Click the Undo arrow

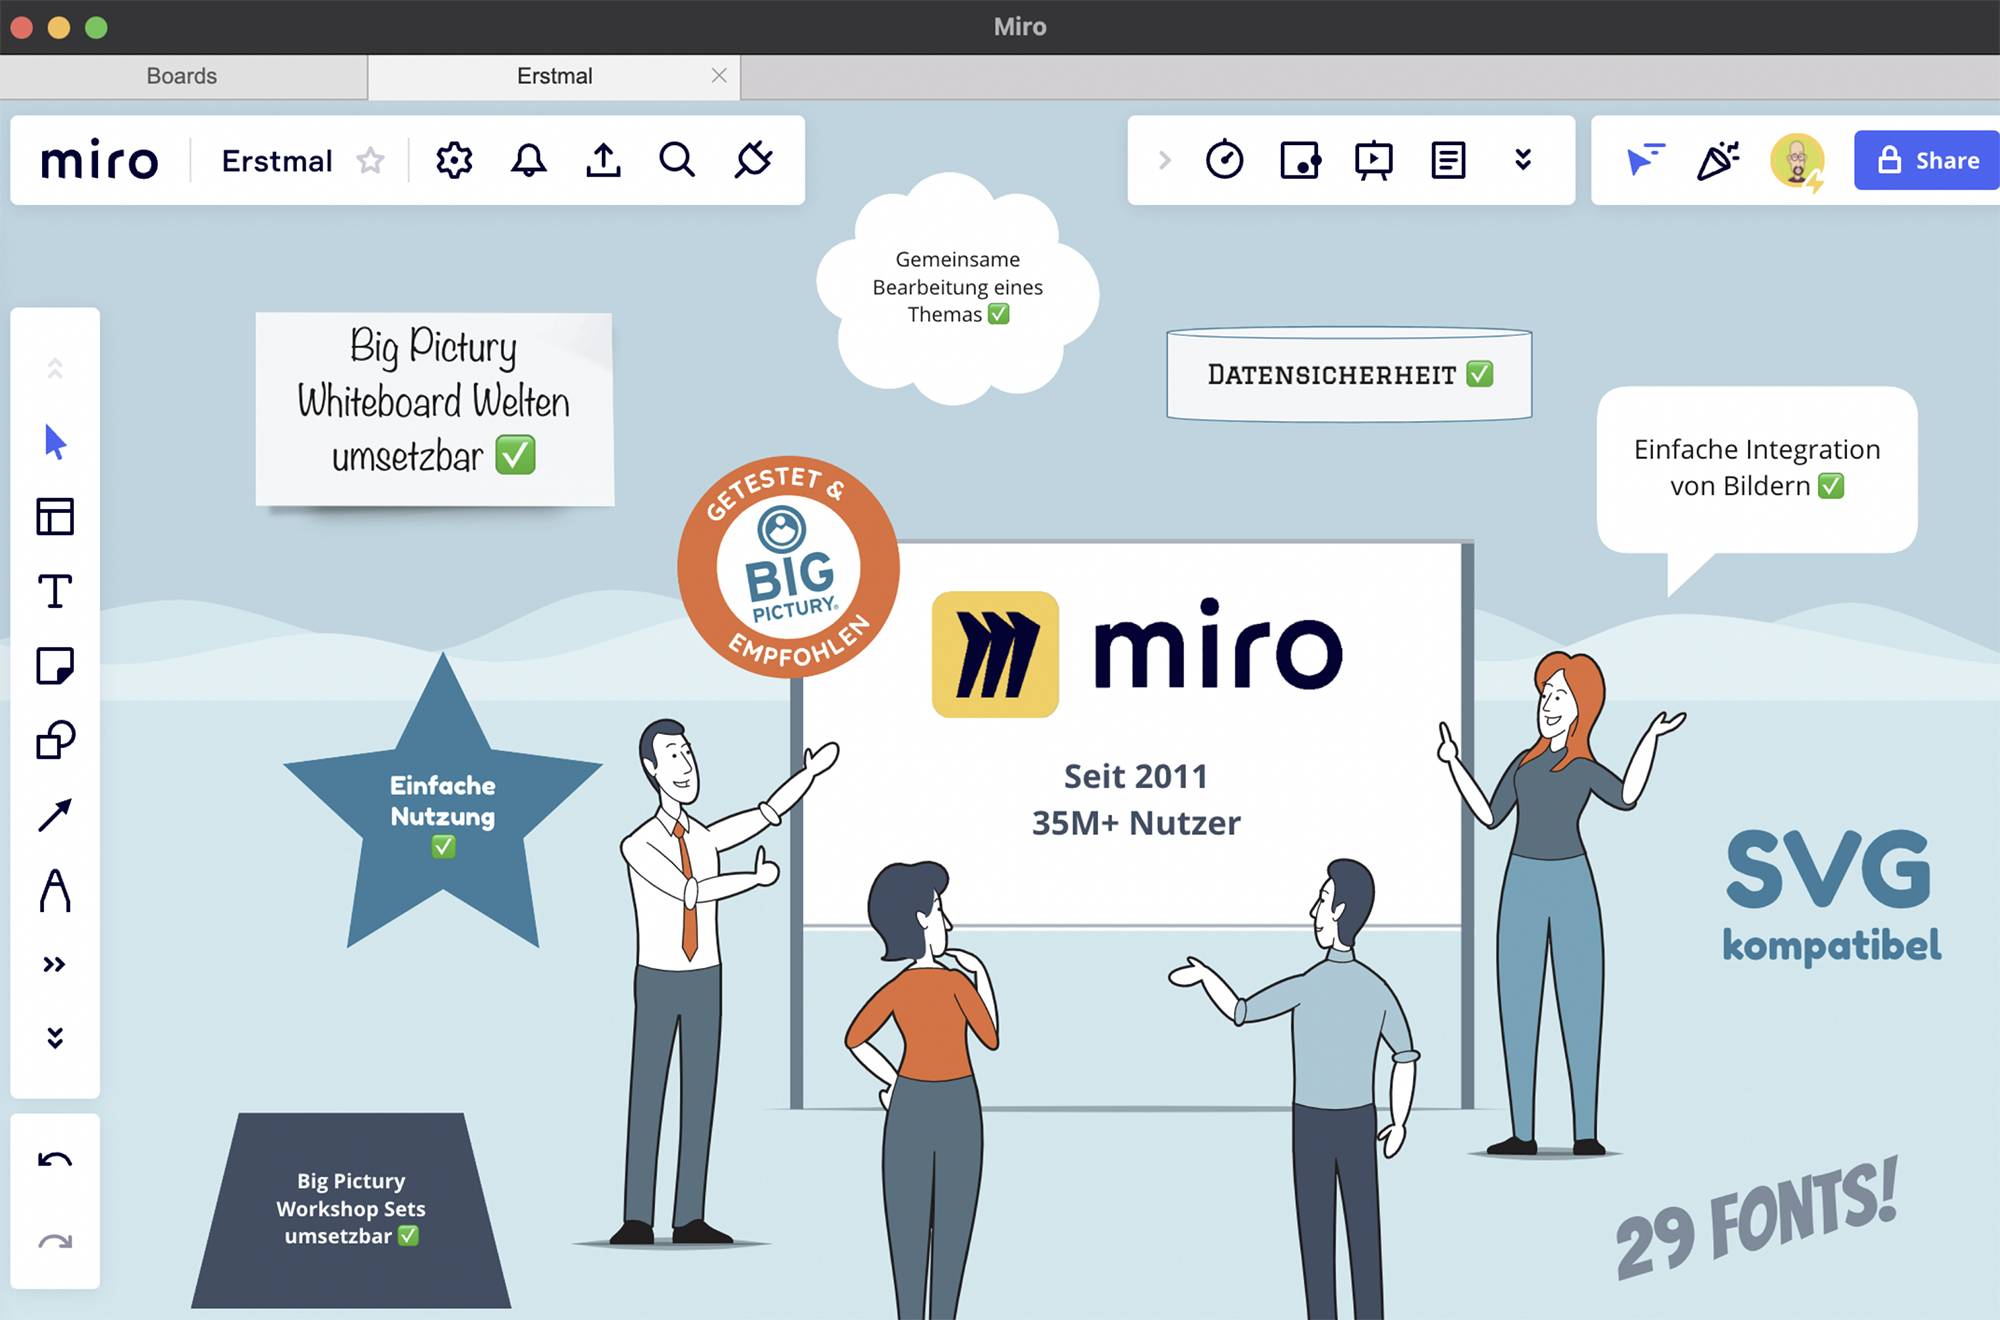[55, 1160]
